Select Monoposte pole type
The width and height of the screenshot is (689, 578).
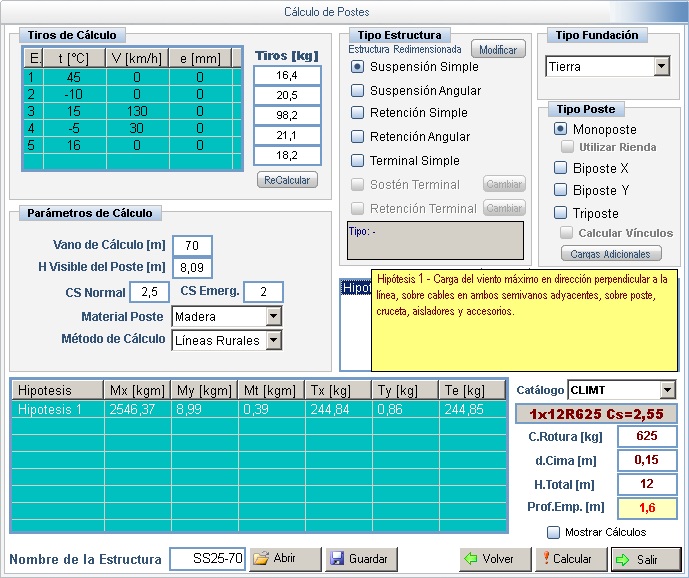click(x=560, y=129)
